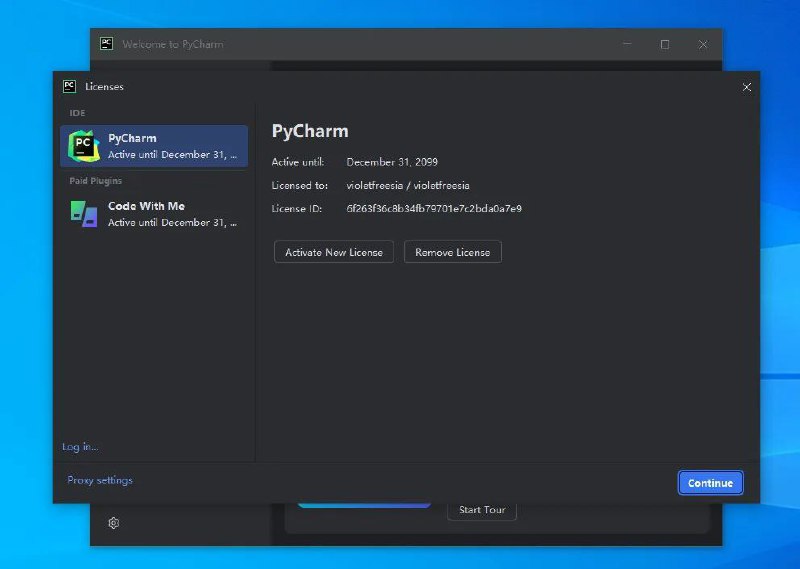Viewport: 800px width, 569px height.
Task: Click the PyCharm product icon in license list
Action: click(x=83, y=146)
